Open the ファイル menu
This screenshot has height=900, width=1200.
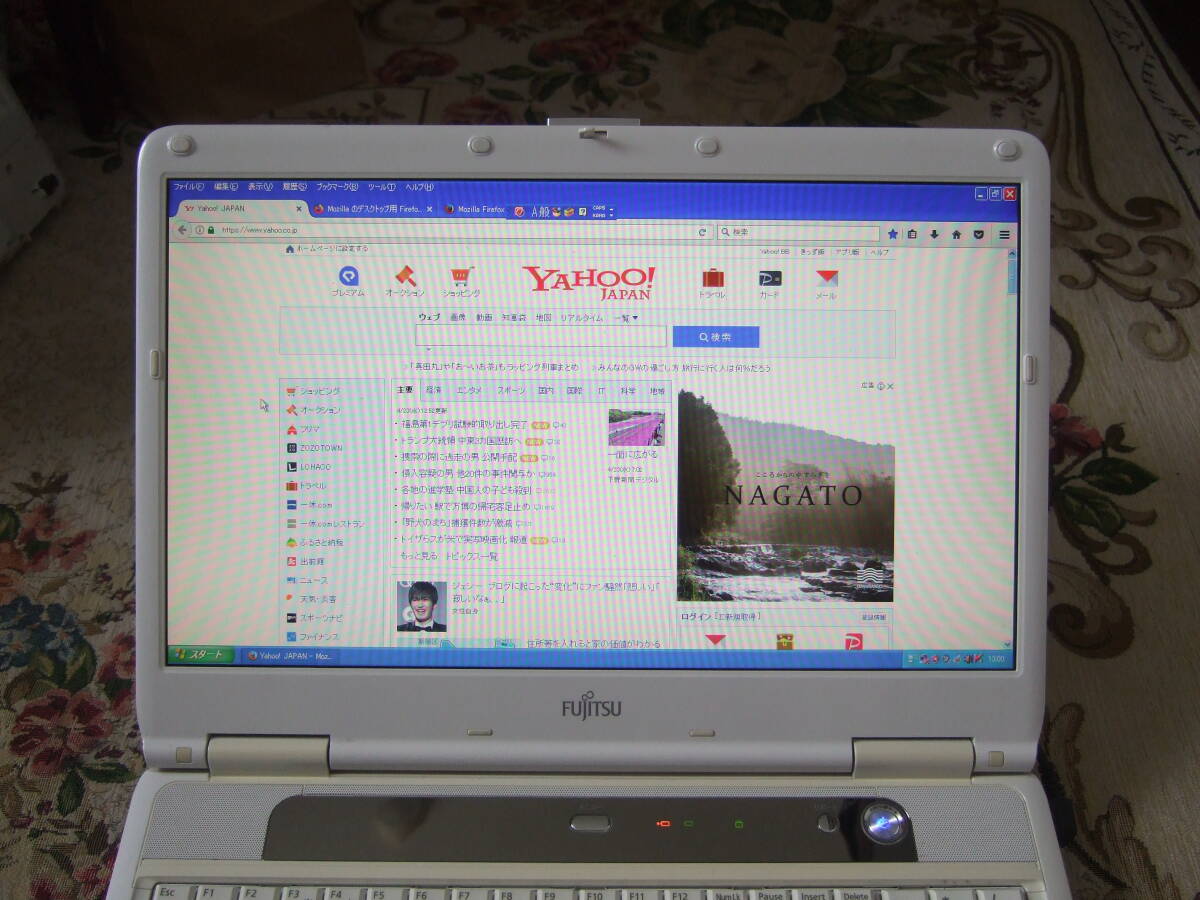tap(188, 187)
